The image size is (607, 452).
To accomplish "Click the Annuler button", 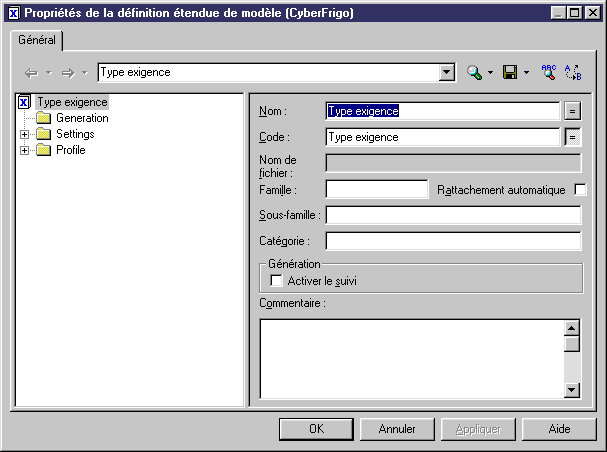I will (x=397, y=429).
